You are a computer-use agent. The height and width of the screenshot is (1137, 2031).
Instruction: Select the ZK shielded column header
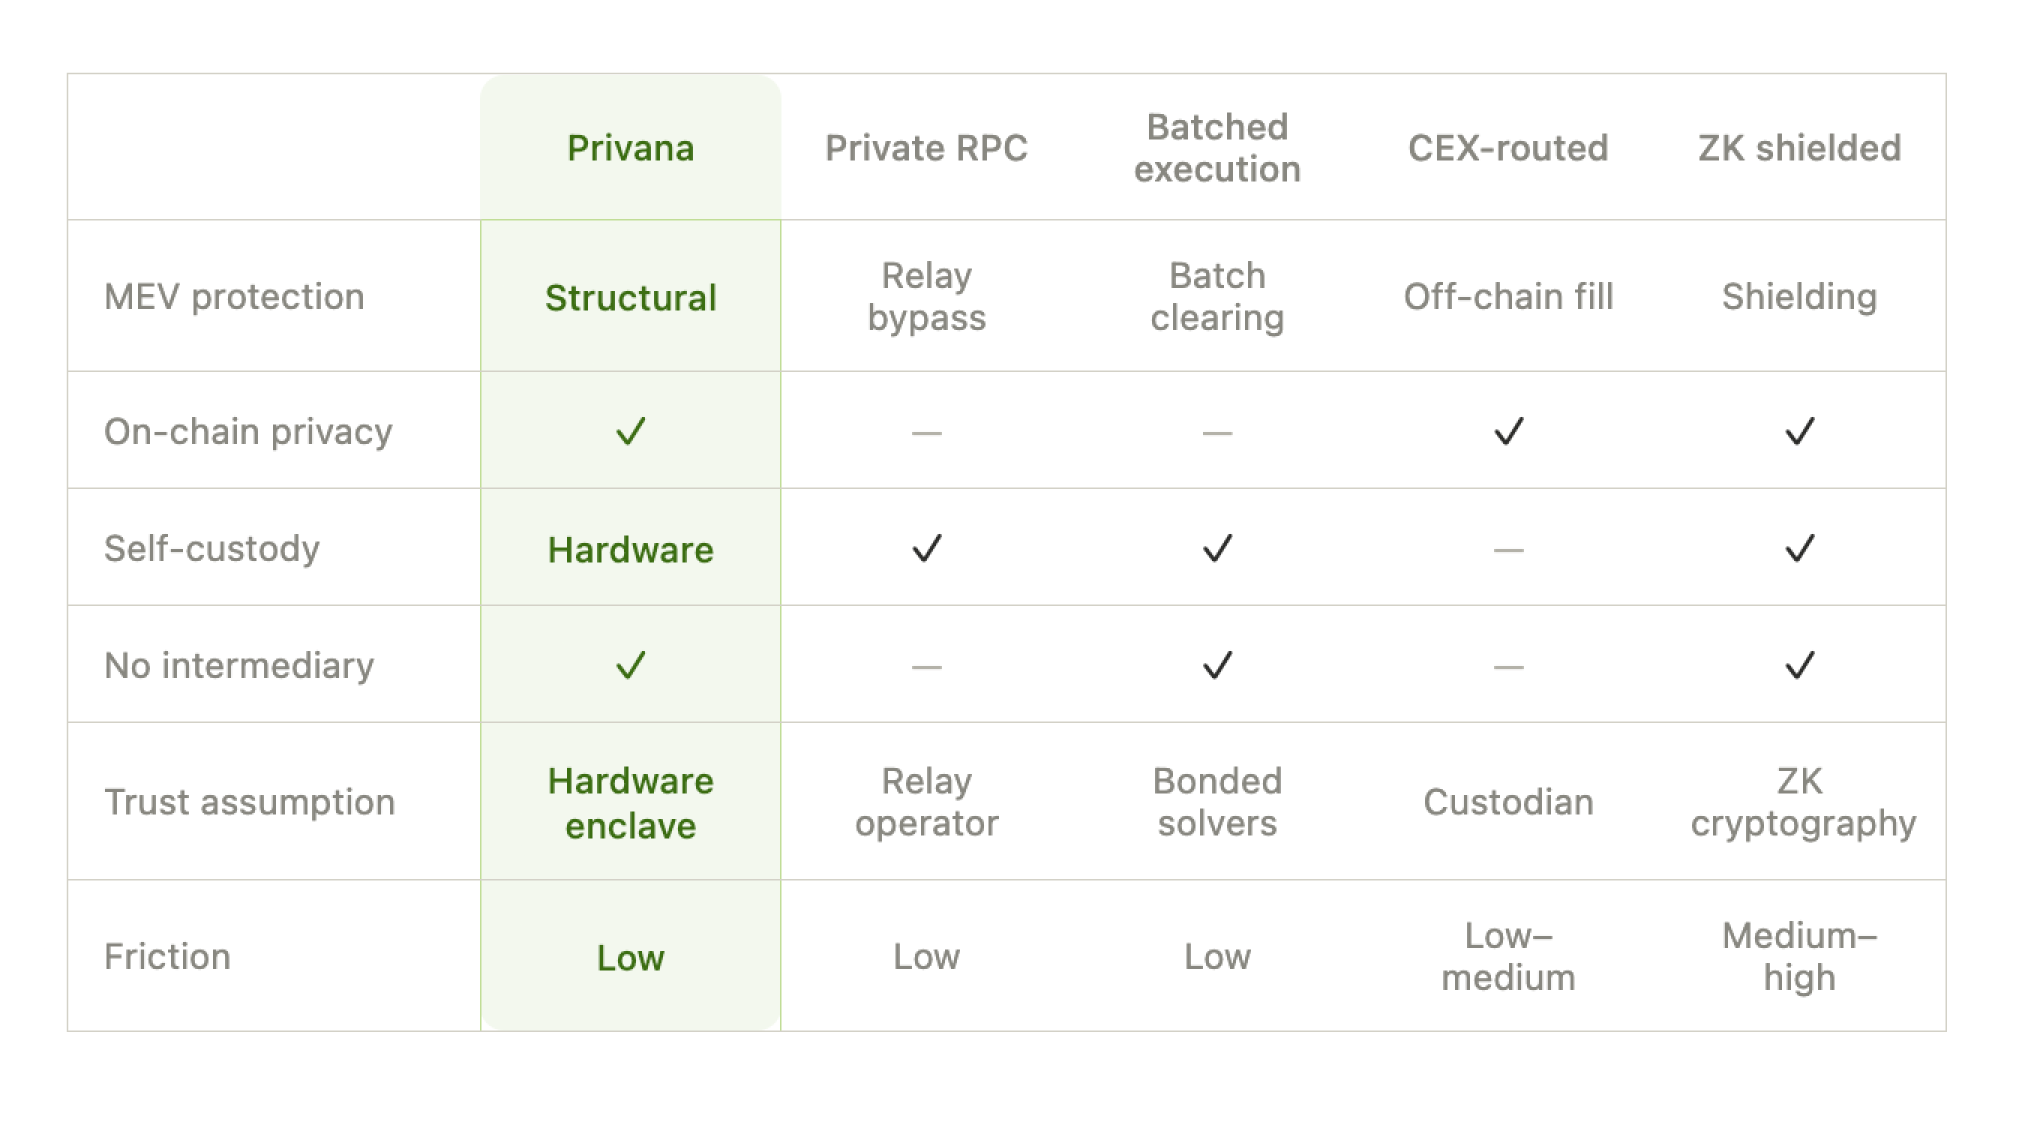click(x=1799, y=148)
